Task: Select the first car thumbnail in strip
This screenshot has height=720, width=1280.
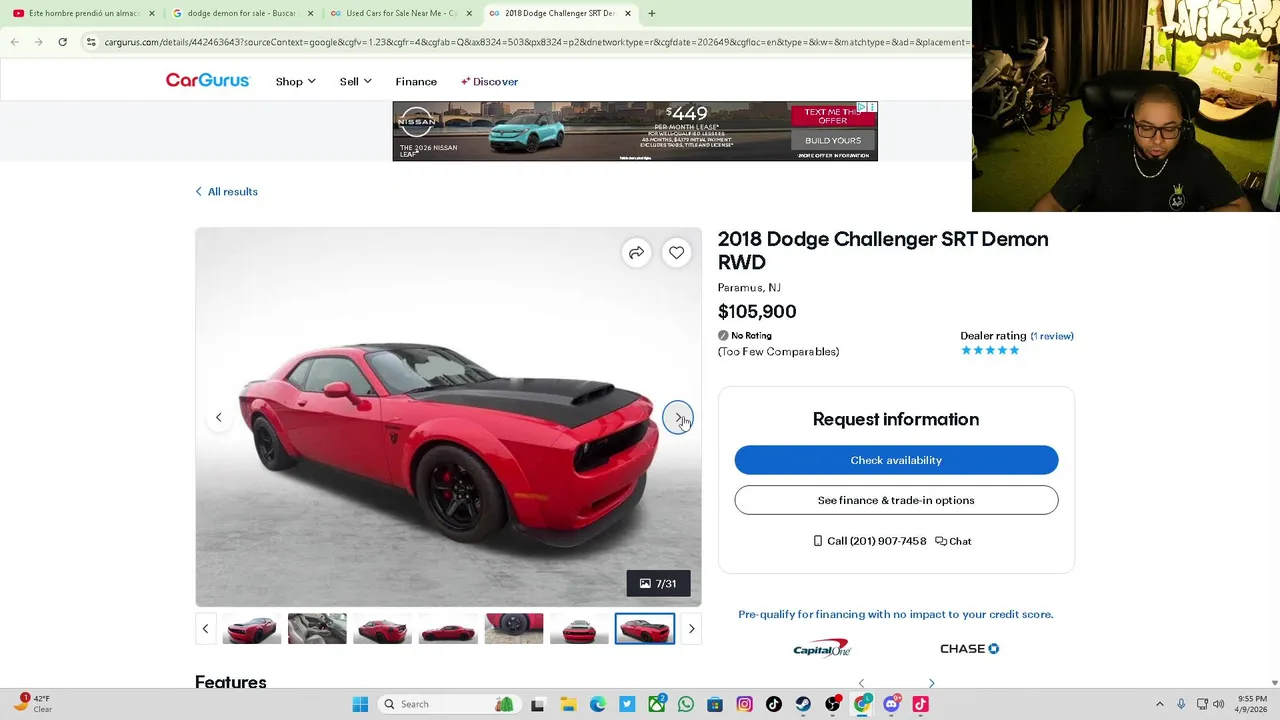Action: click(251, 628)
